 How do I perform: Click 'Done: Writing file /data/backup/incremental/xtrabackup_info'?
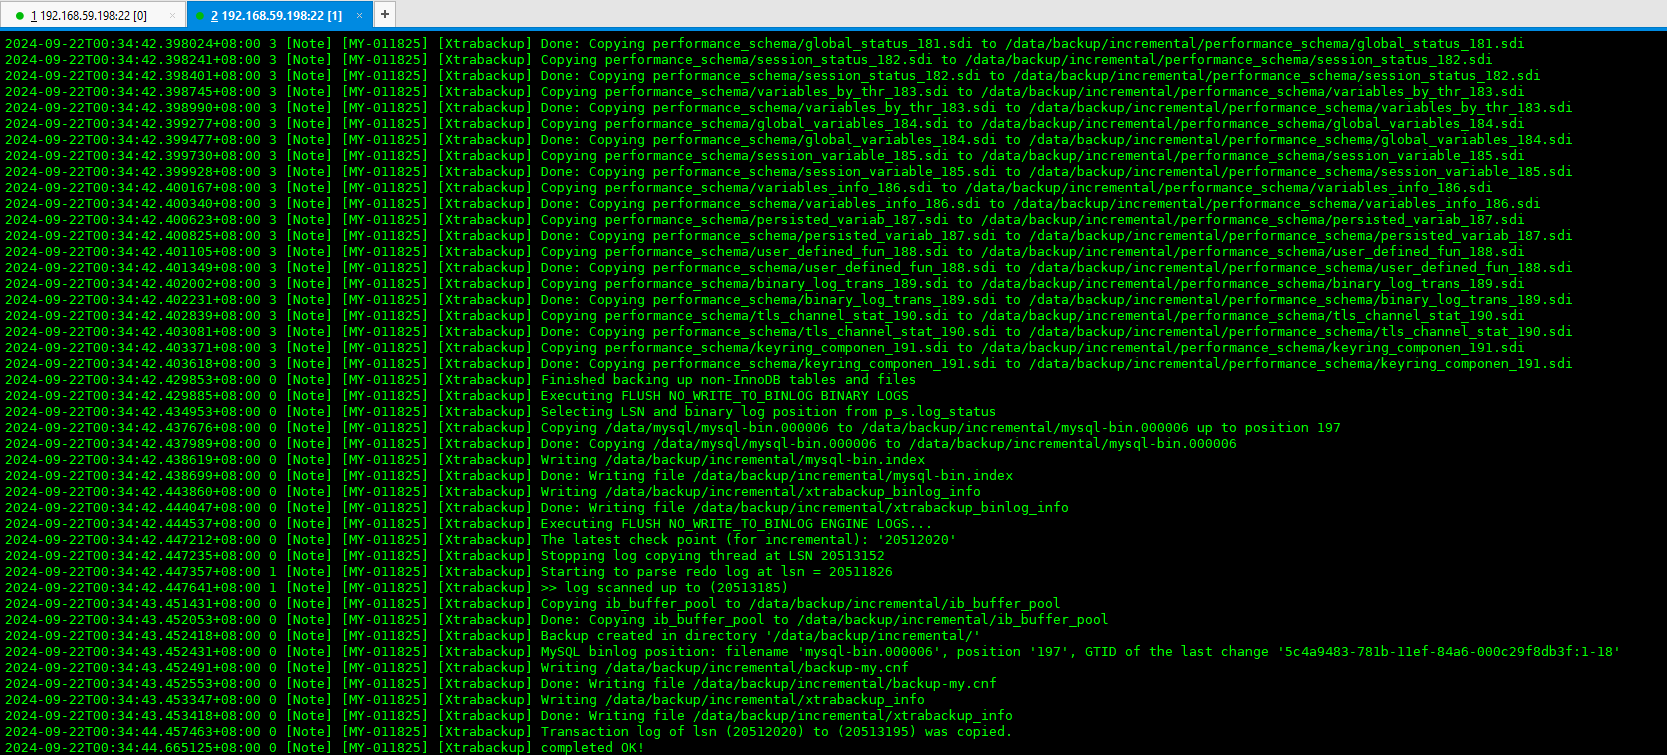point(776,715)
